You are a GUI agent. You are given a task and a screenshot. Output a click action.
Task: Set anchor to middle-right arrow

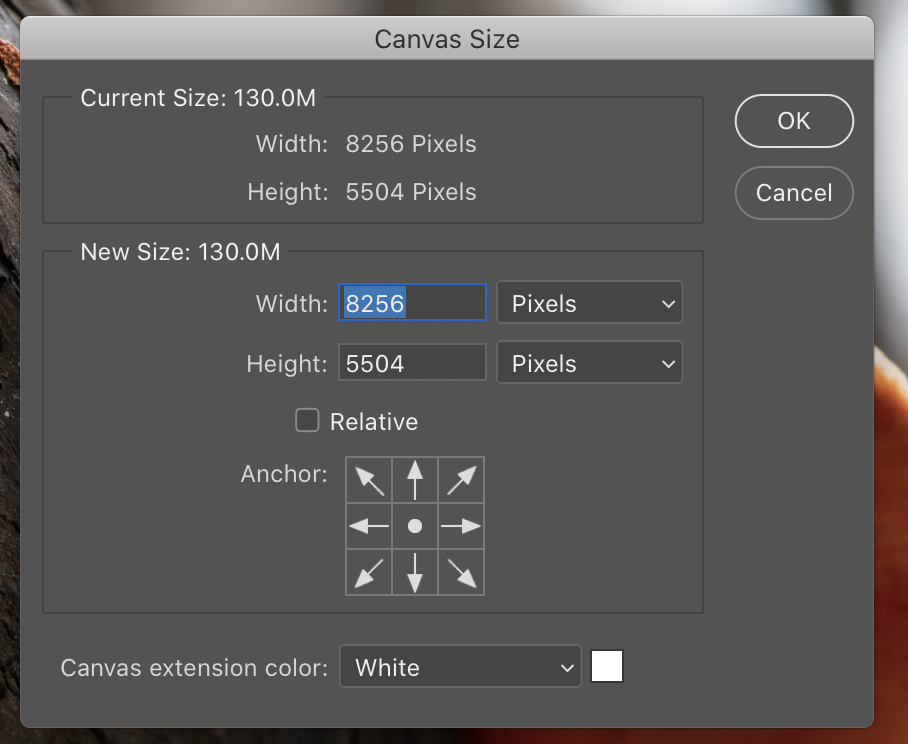461,526
